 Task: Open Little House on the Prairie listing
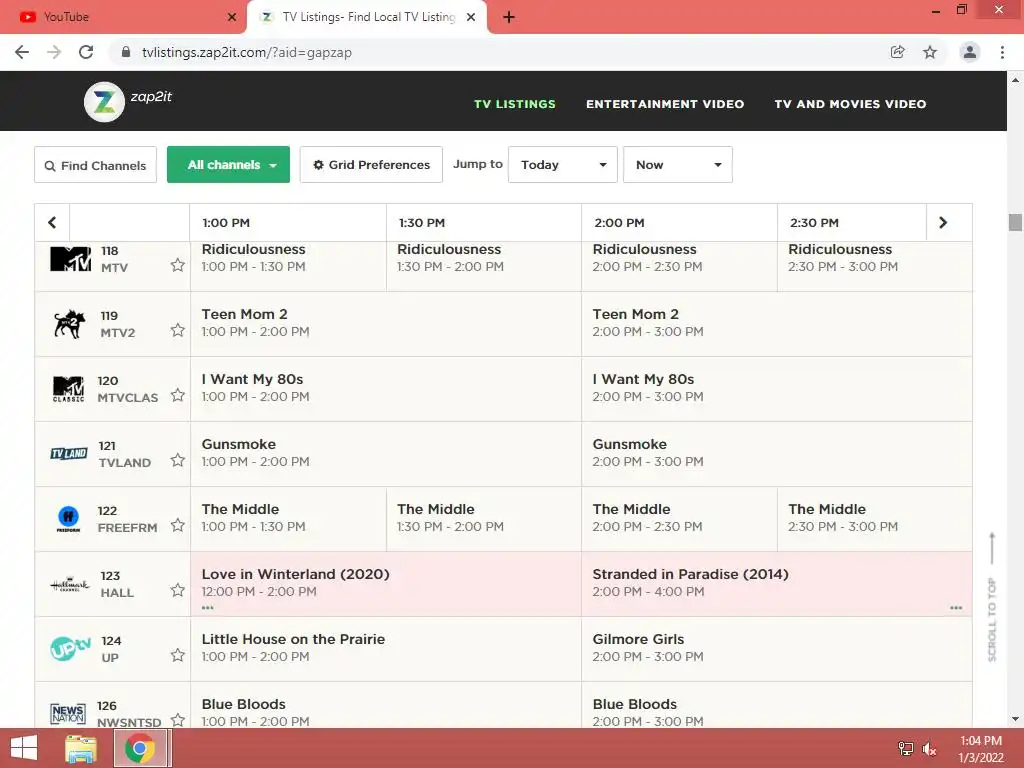tap(386, 649)
